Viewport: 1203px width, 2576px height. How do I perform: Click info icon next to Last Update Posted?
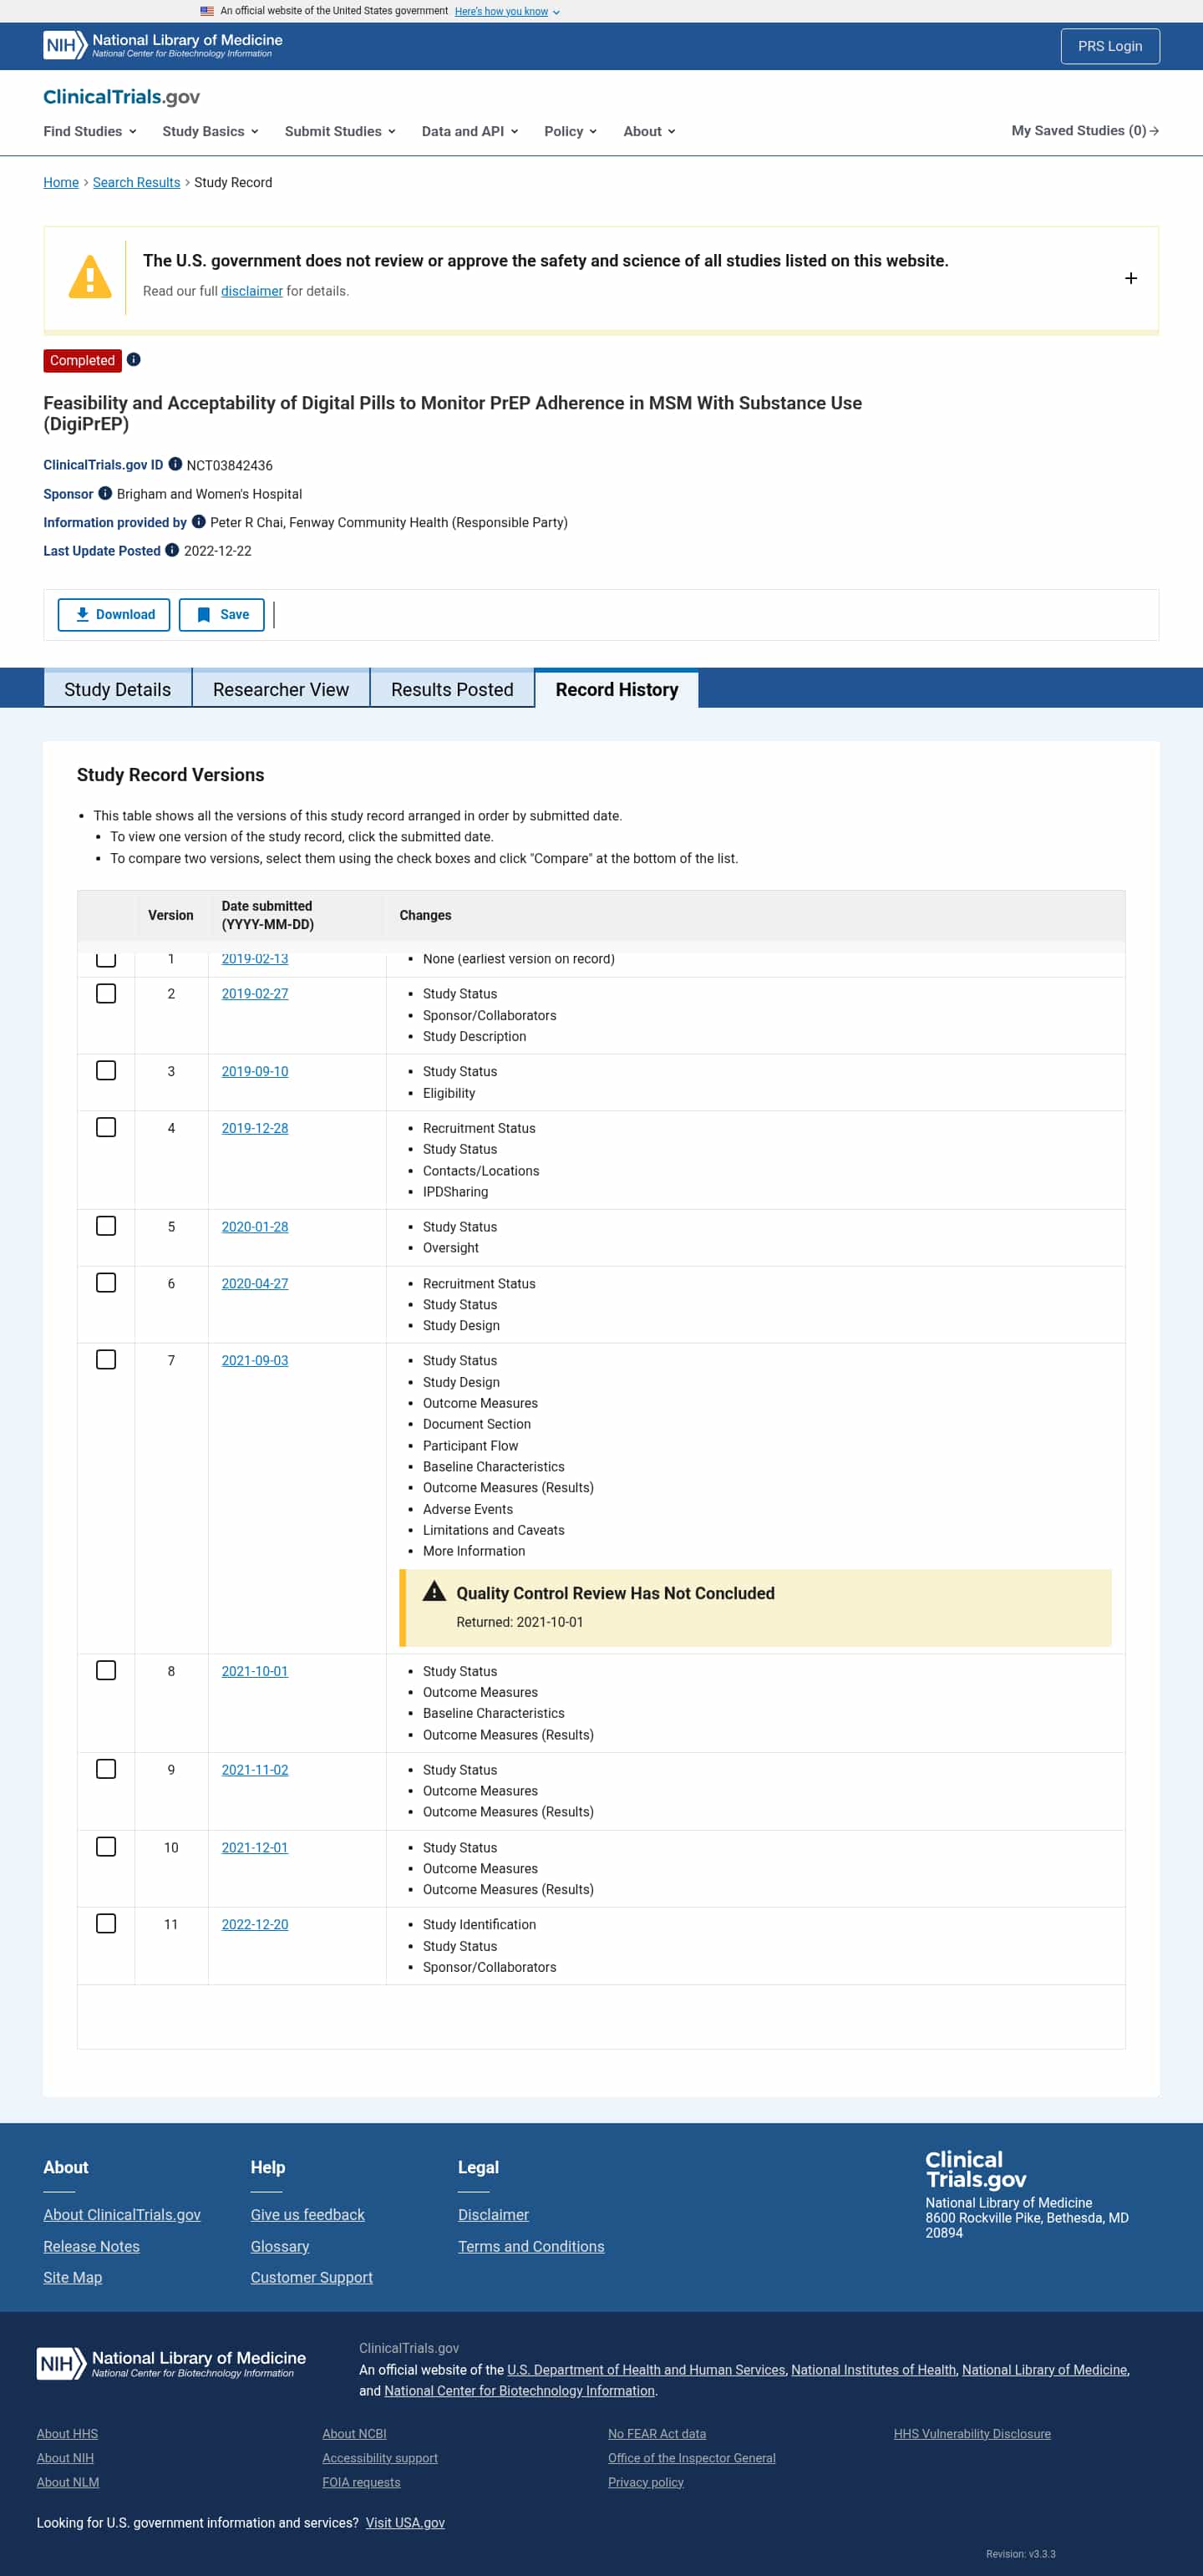point(172,550)
